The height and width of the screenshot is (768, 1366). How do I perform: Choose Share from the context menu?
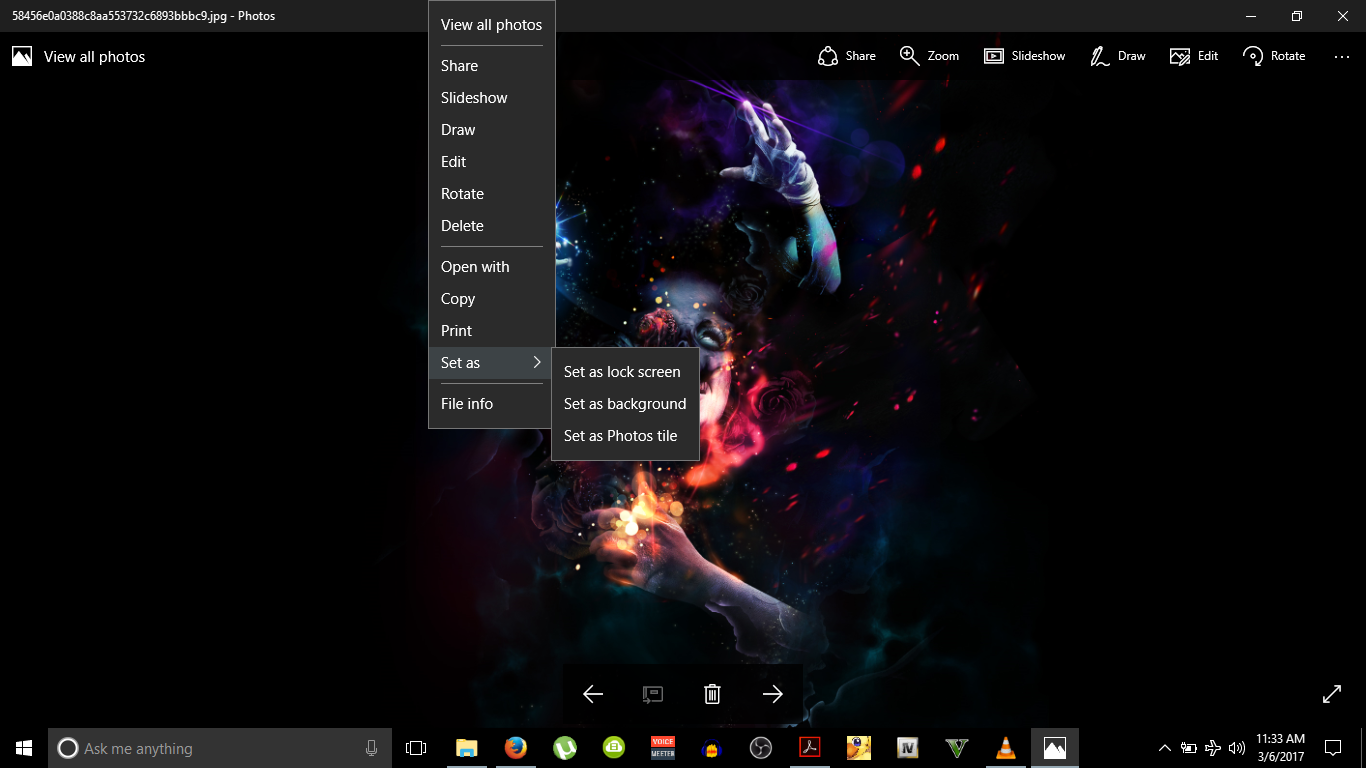point(492,66)
